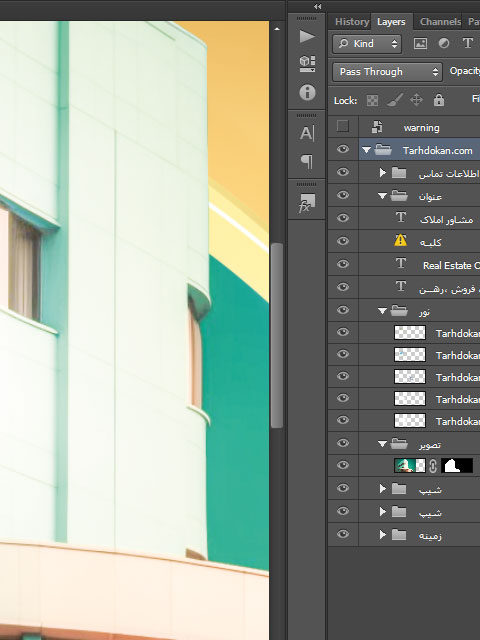Screen dimensions: 480x640
Task: Open the 3D panel cube icon
Action: (307, 64)
